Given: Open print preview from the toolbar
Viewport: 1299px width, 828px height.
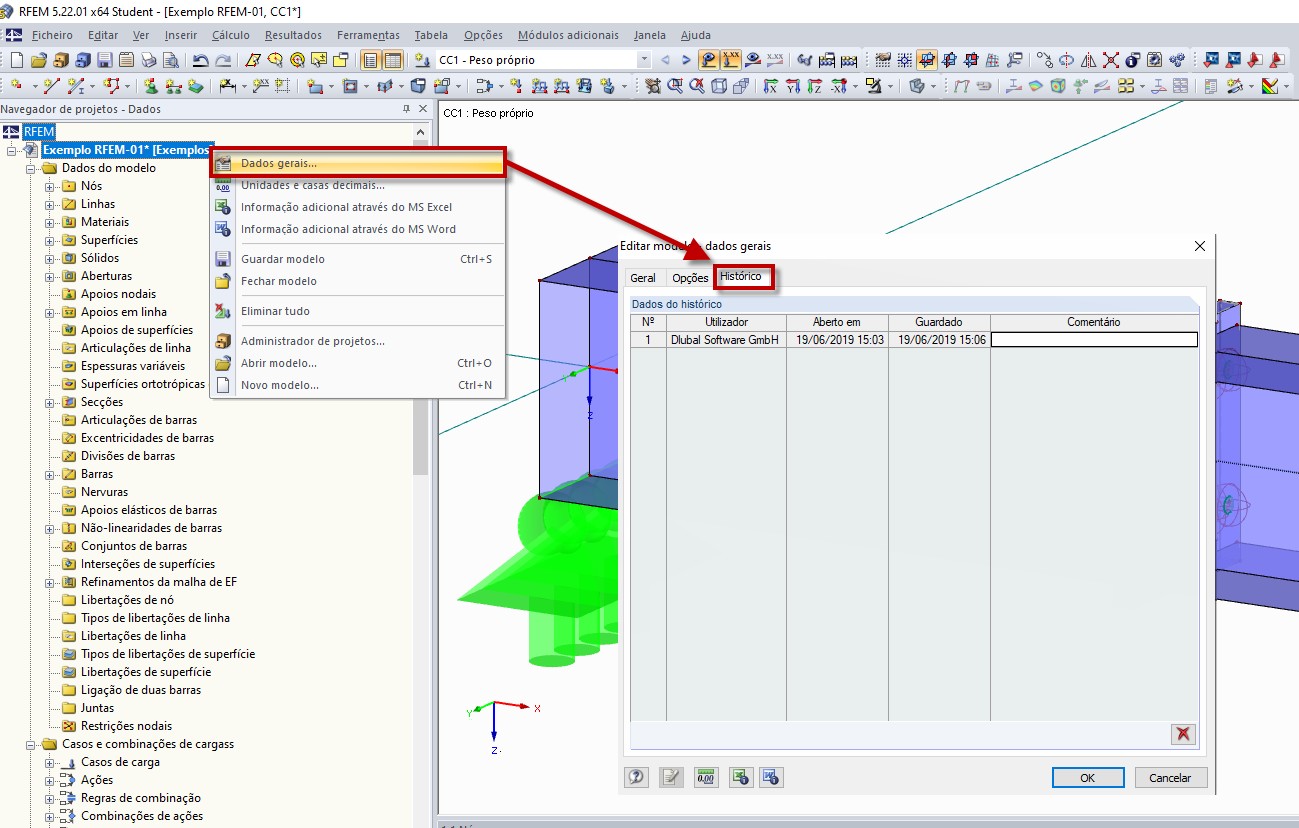Looking at the screenshot, I should [x=170, y=60].
